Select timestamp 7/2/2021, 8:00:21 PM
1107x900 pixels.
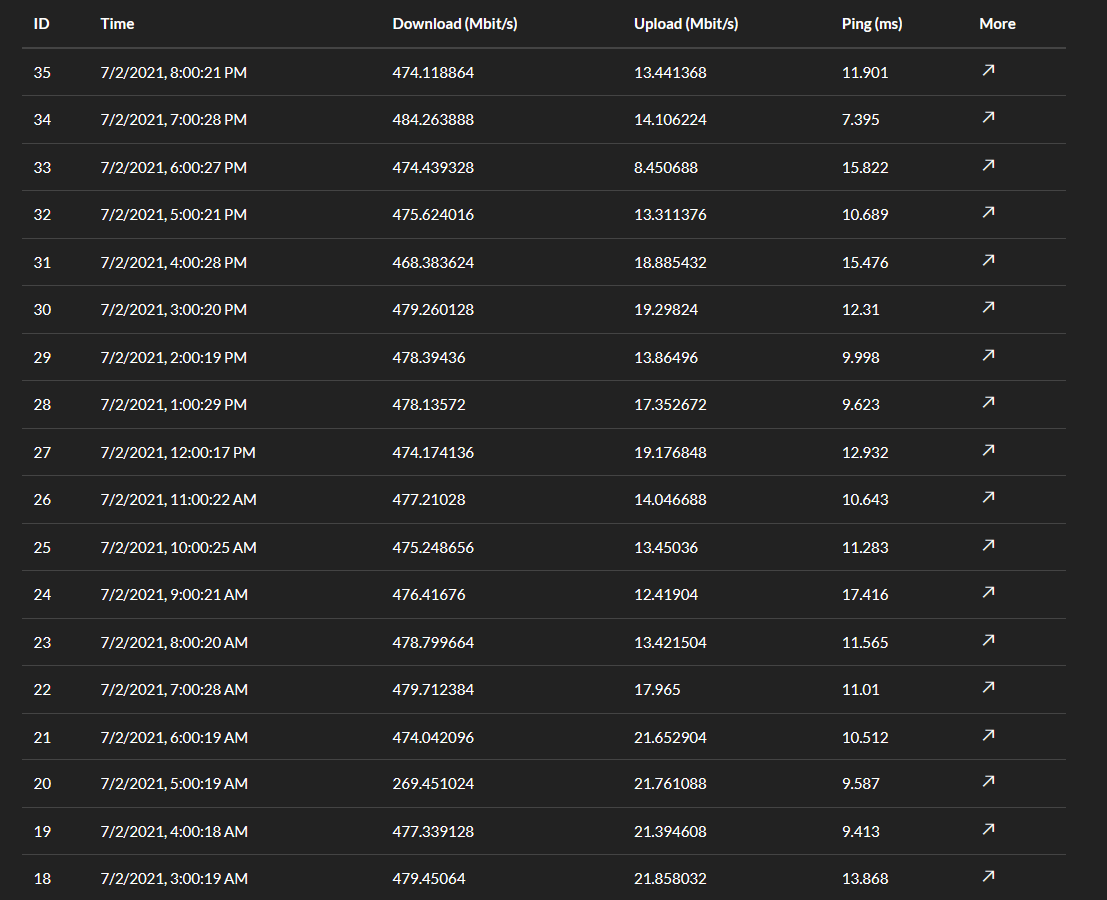(x=174, y=73)
